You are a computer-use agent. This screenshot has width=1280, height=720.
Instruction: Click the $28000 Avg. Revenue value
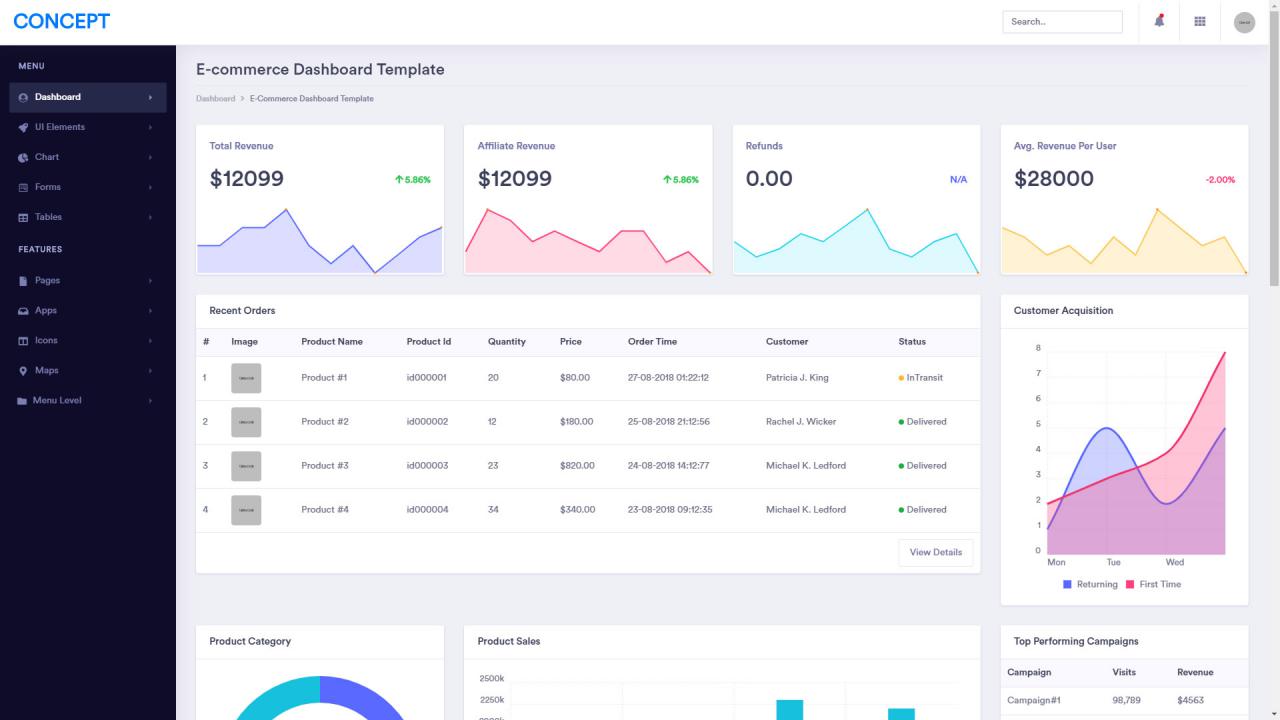coord(1054,179)
